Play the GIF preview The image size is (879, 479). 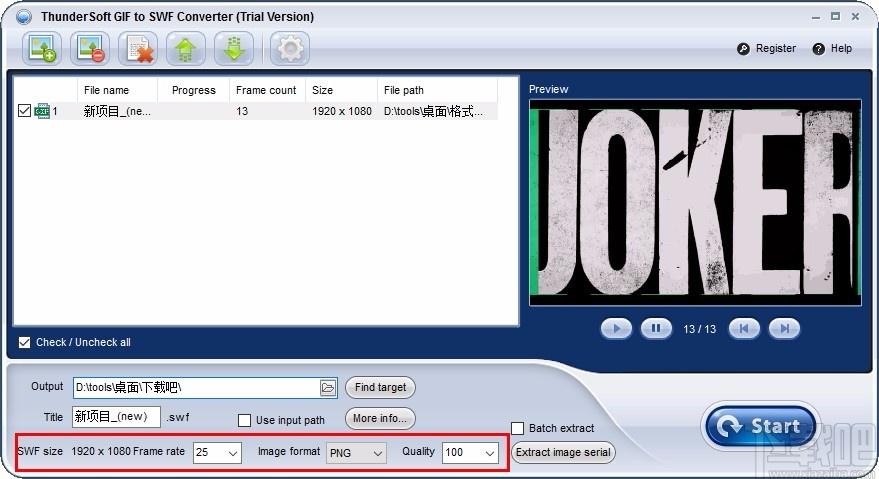click(x=616, y=329)
